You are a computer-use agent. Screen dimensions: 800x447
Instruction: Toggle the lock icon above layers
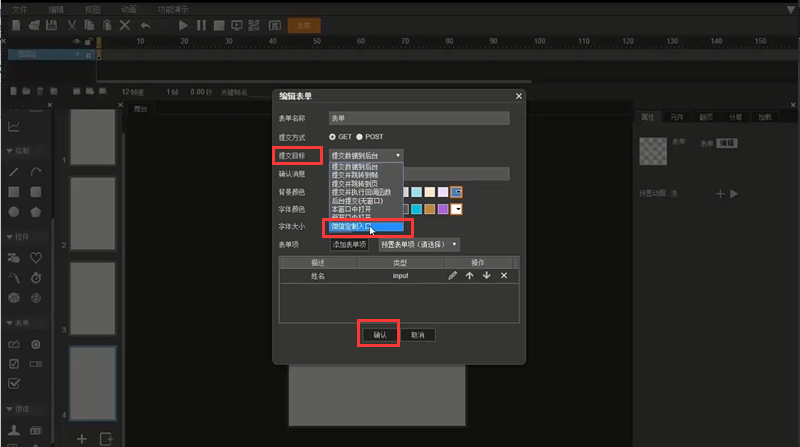tap(89, 41)
